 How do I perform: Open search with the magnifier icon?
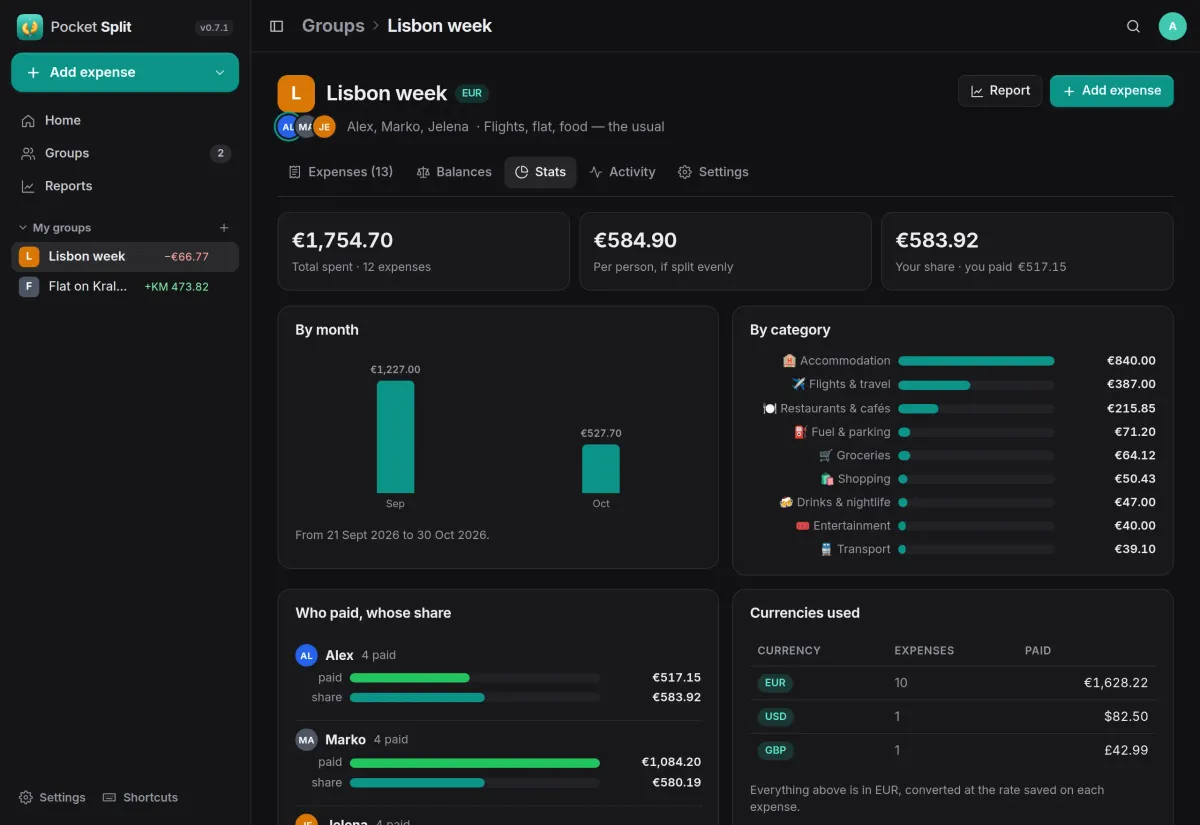(1133, 26)
